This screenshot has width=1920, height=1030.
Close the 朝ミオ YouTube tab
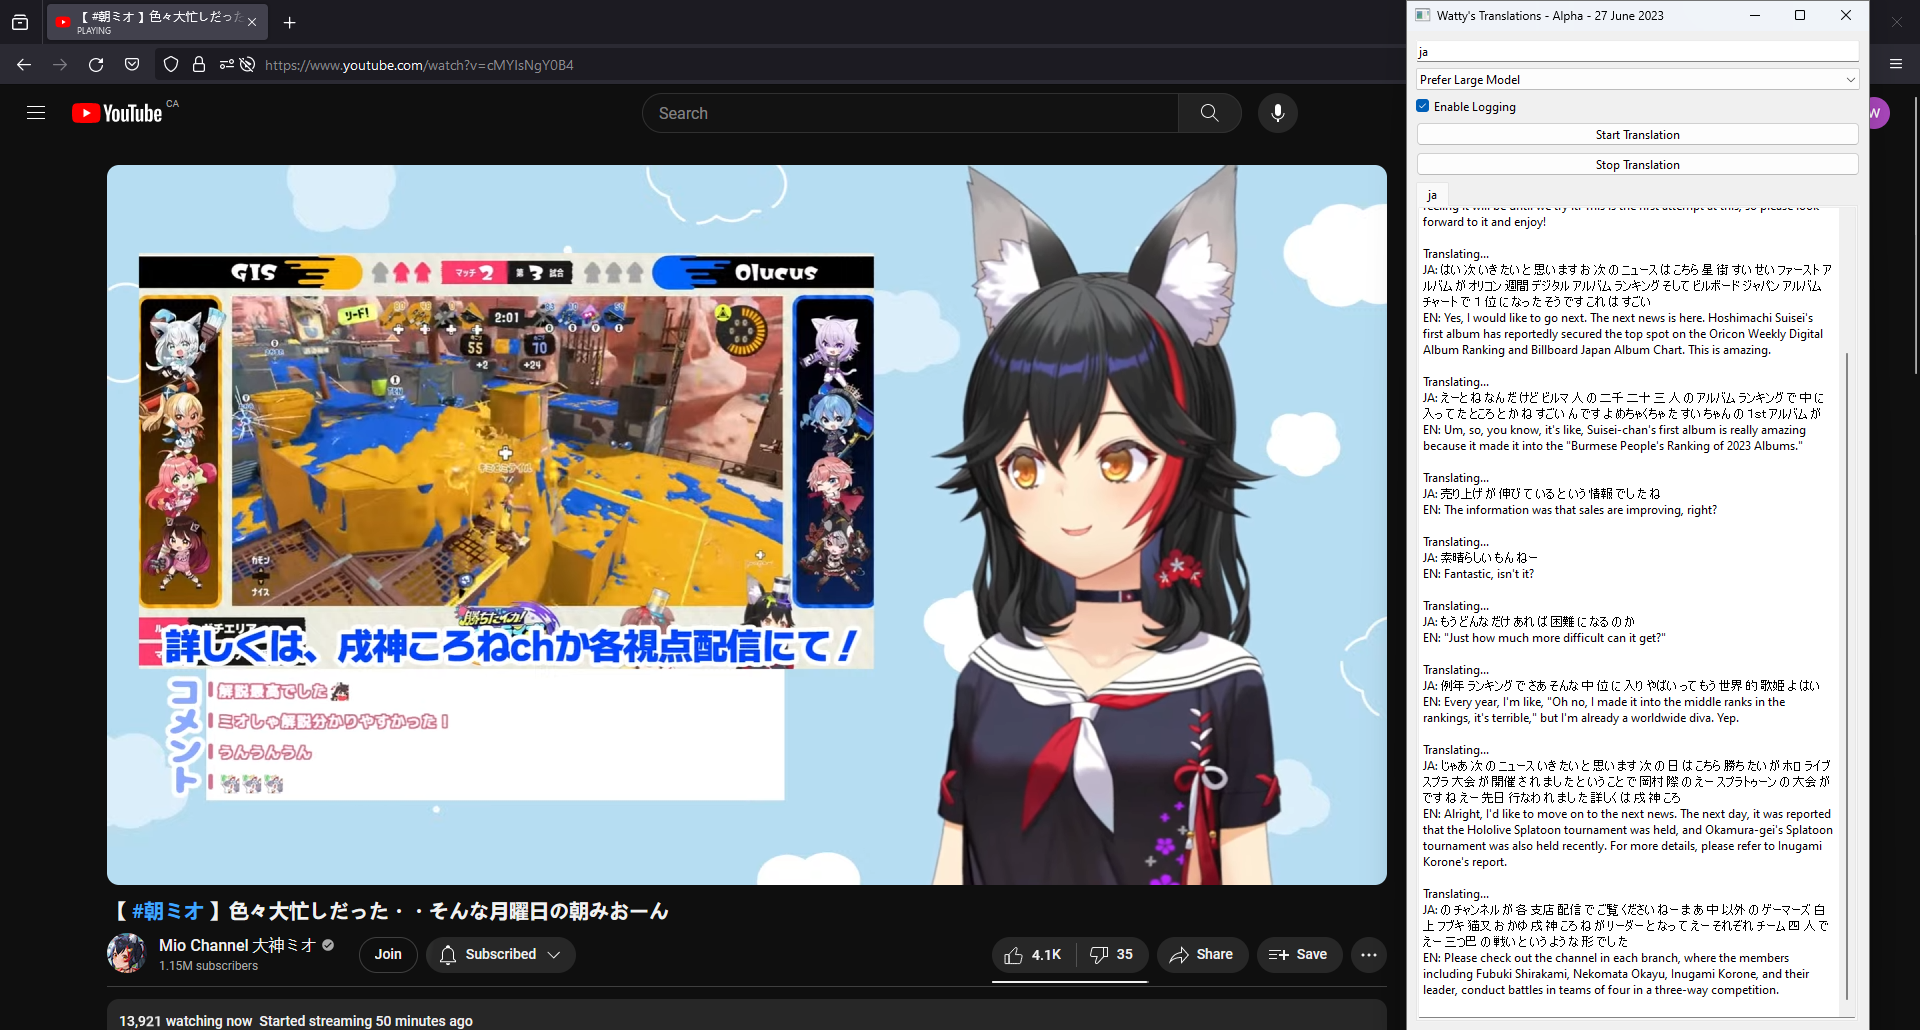click(x=252, y=22)
